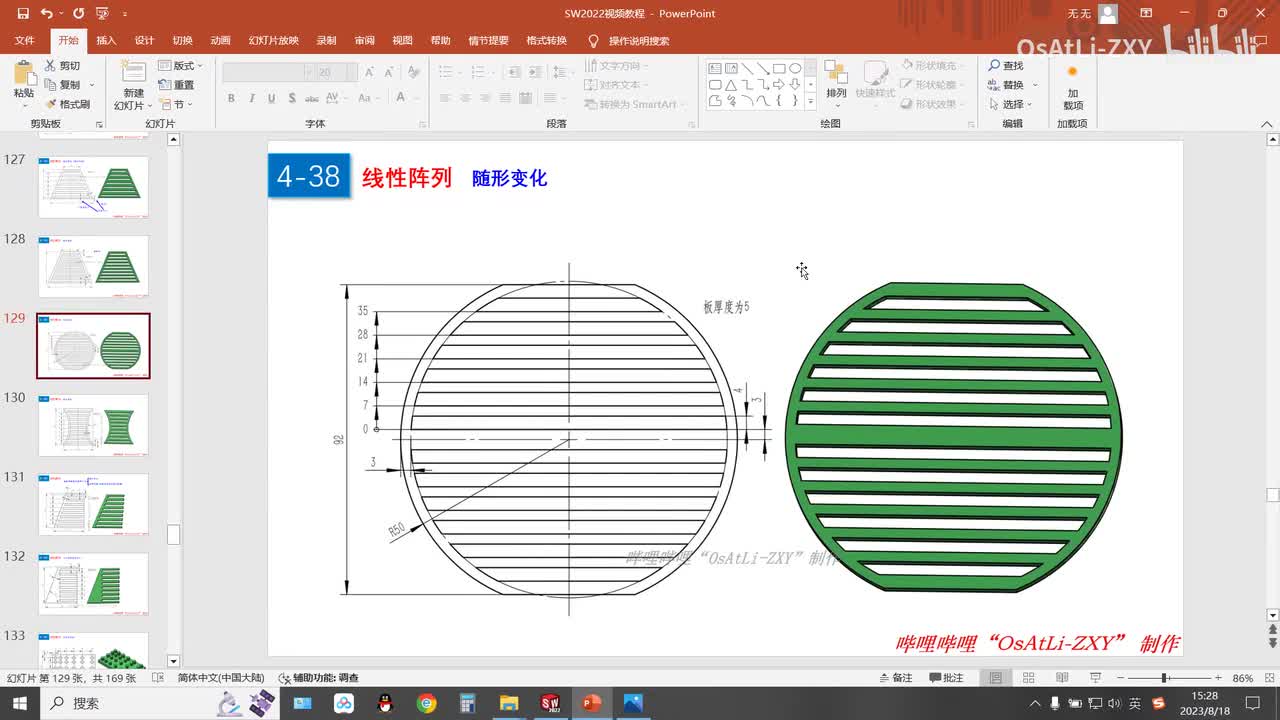Switch to Reading view icon

(1061, 678)
